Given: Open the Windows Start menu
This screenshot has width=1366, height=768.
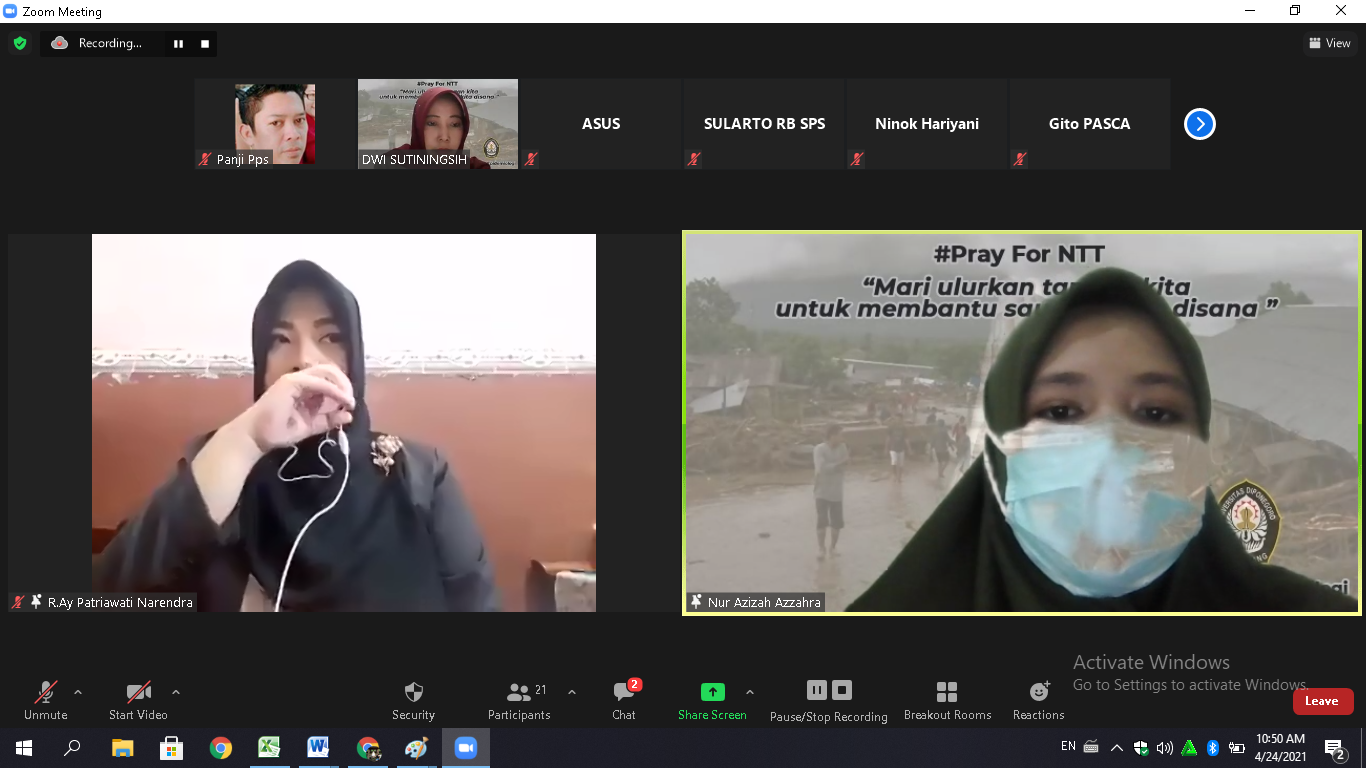Looking at the screenshot, I should 24,748.
